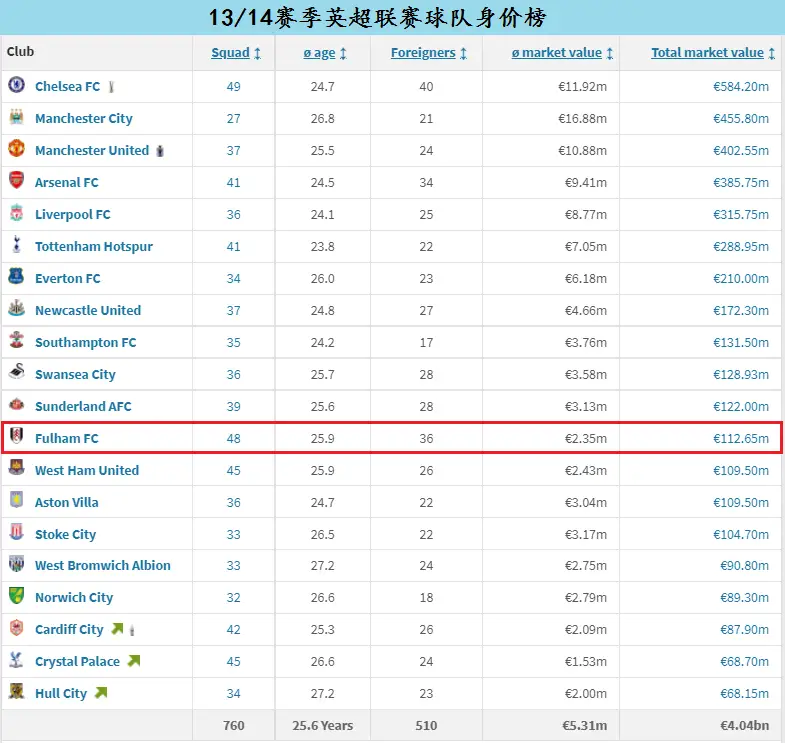Viewport: 785px width, 743px height.
Task: Open the Liverpool FC club link
Action: tap(73, 215)
